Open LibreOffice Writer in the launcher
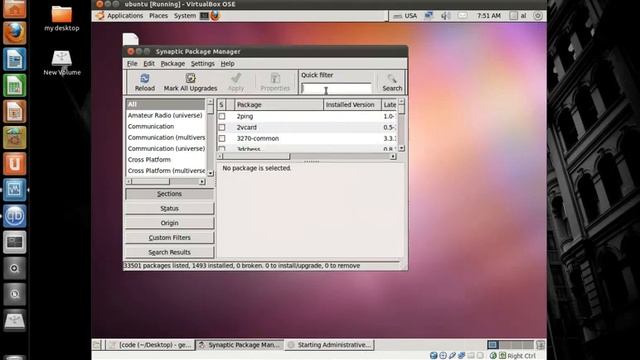This screenshot has width=640, height=360. click(x=14, y=59)
